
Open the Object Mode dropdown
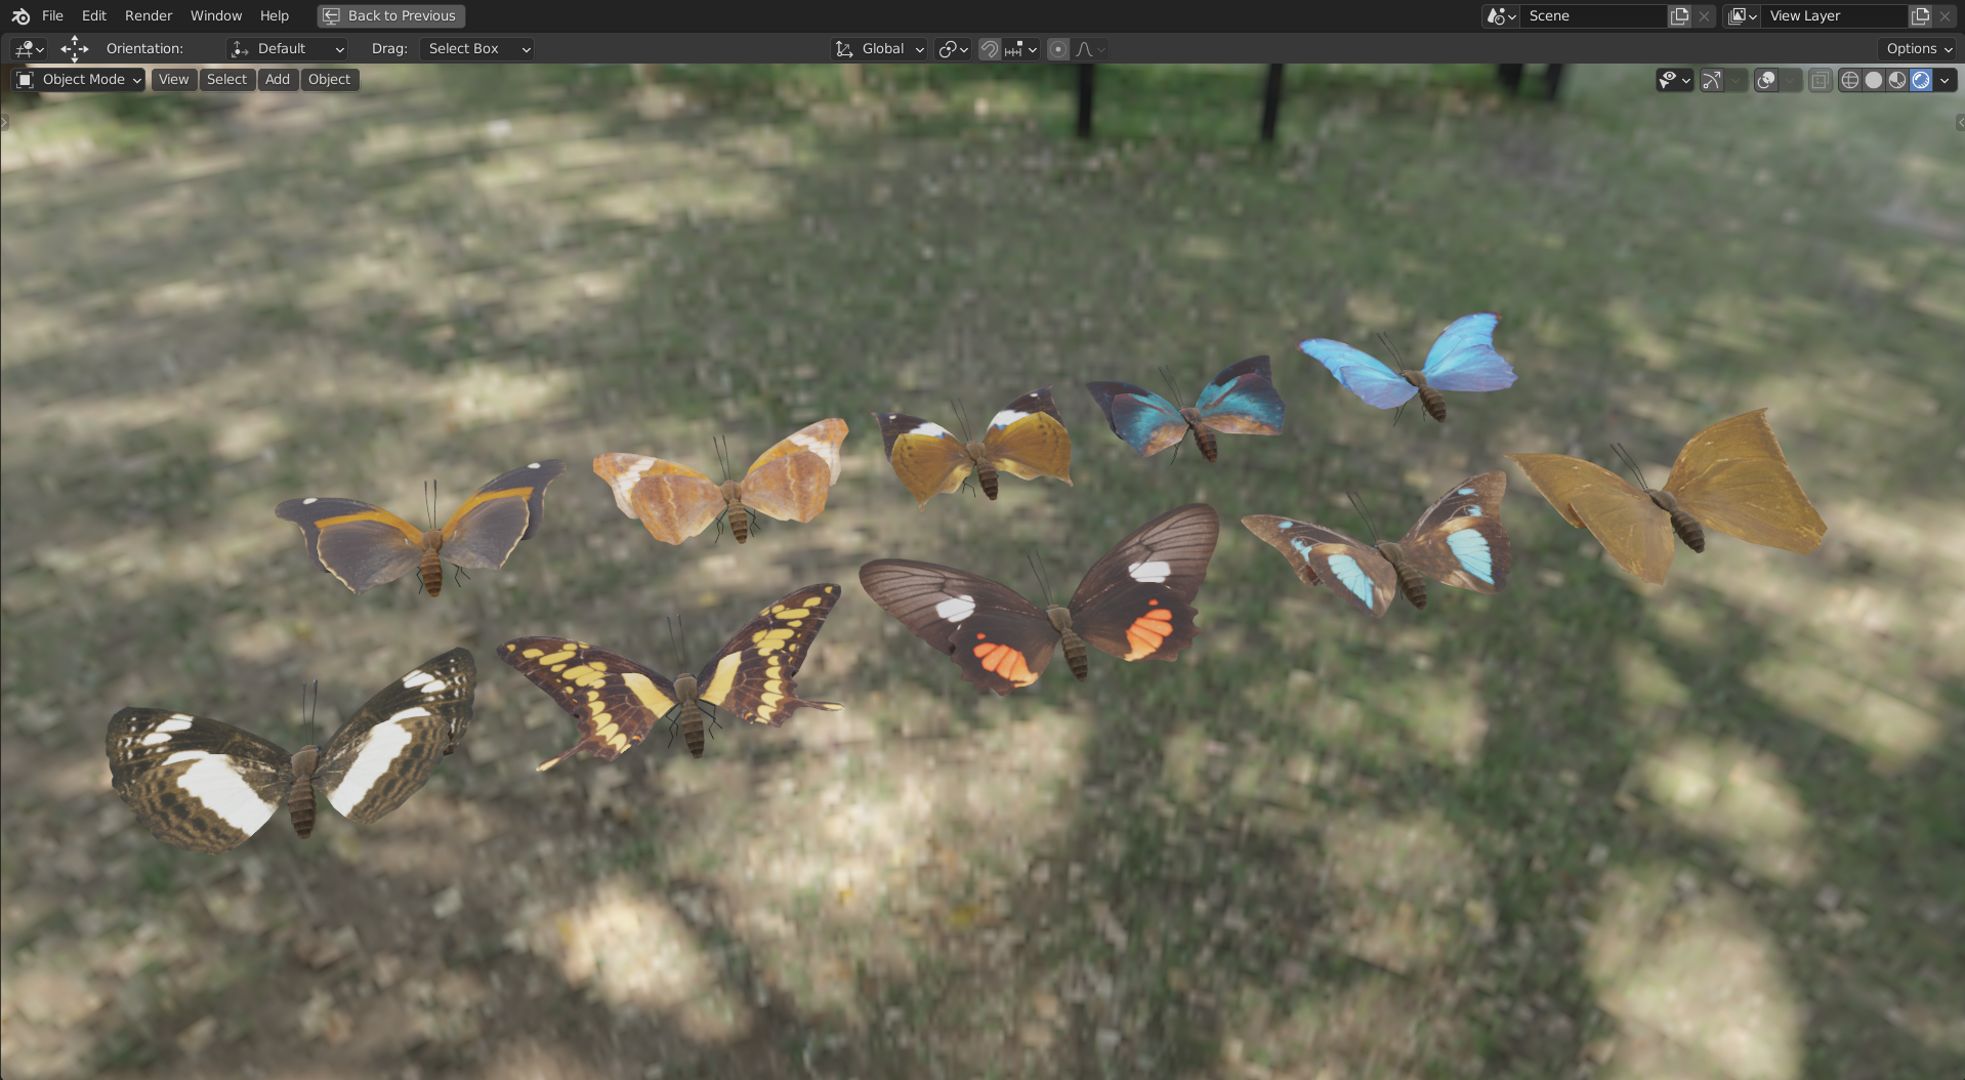tap(78, 80)
